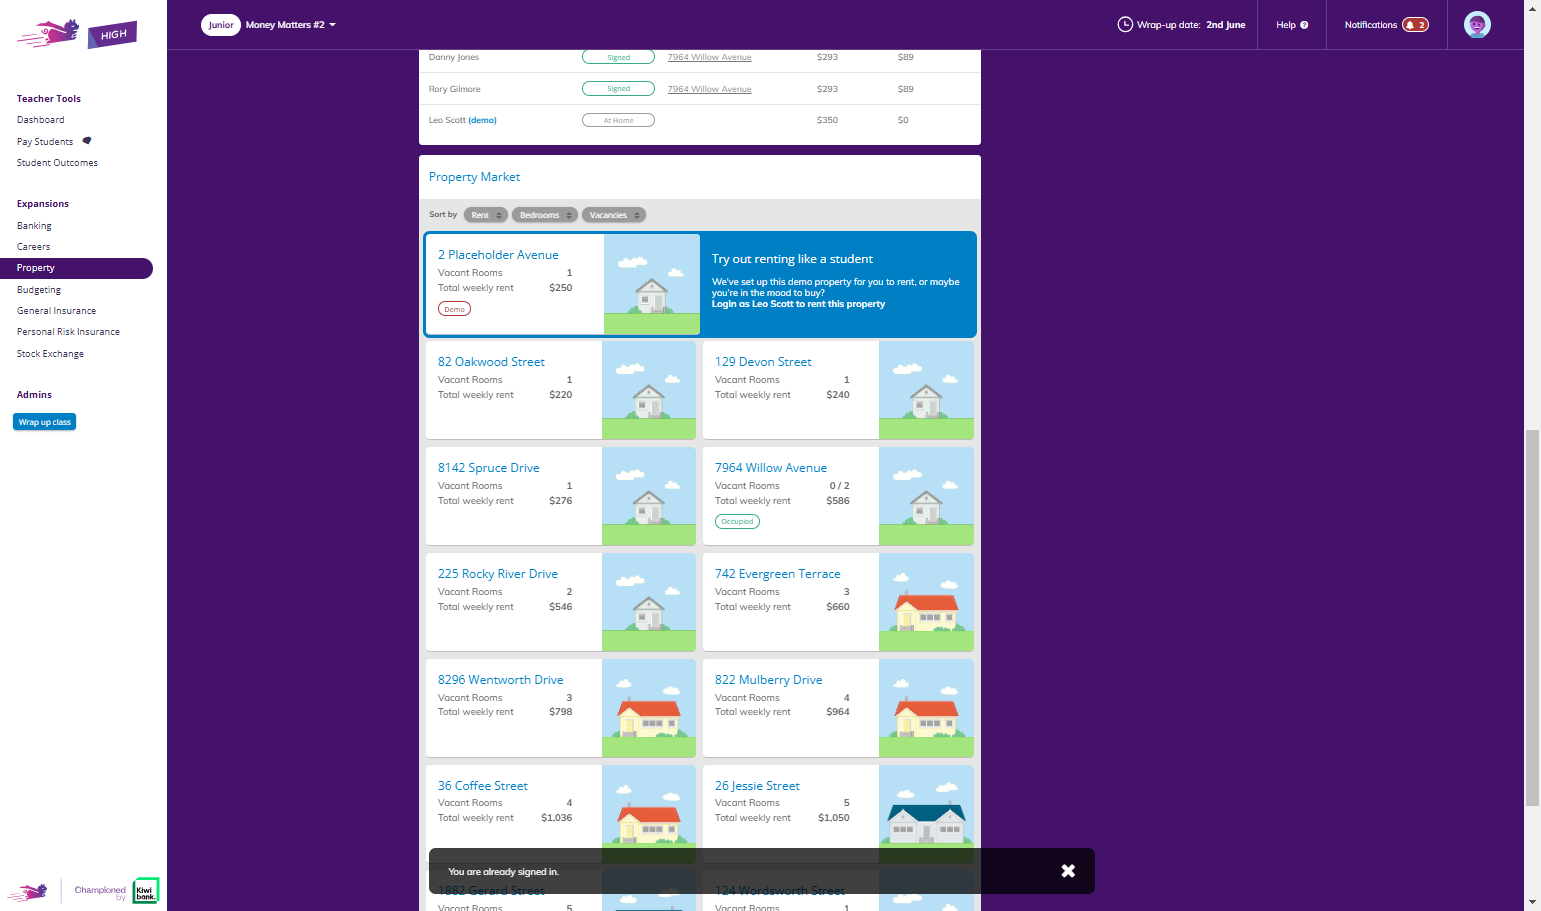The height and width of the screenshot is (911, 1541).
Task: Sort properties by Vacancies
Action: point(614,215)
